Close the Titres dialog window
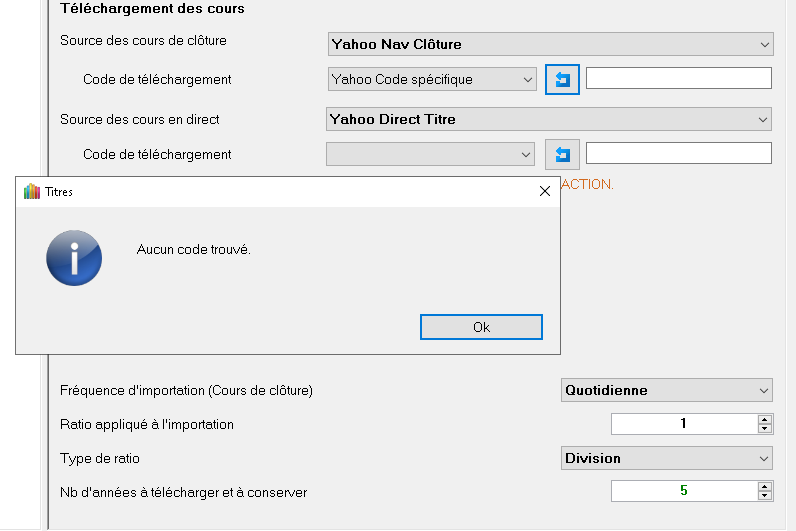Image resolution: width=796 pixels, height=531 pixels. [544, 191]
